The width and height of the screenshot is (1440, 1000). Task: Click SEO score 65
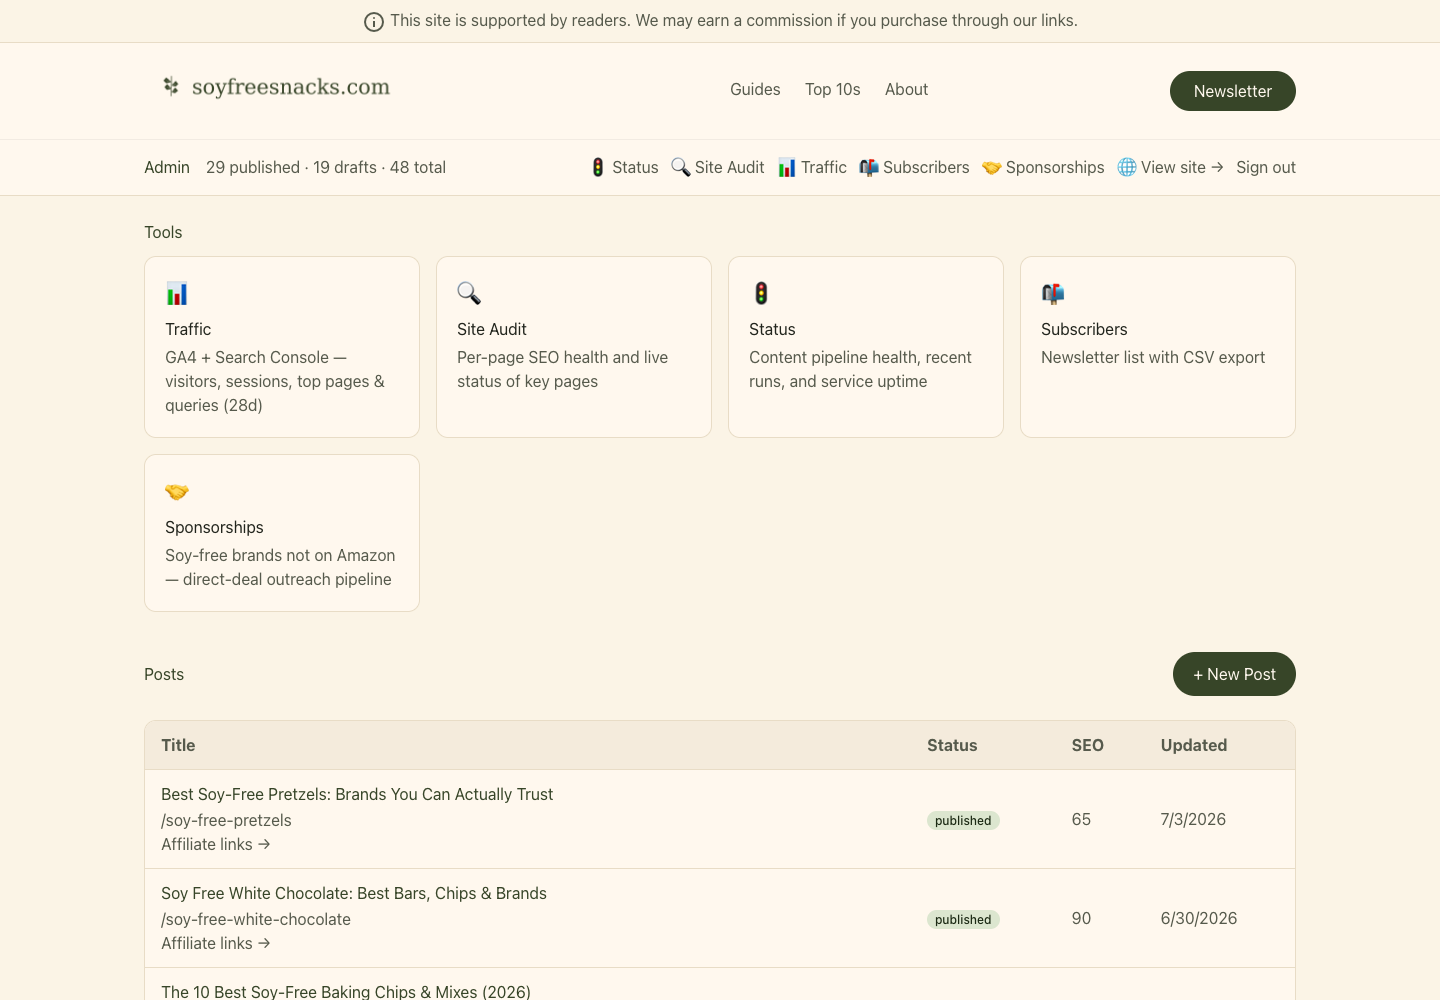1081,819
